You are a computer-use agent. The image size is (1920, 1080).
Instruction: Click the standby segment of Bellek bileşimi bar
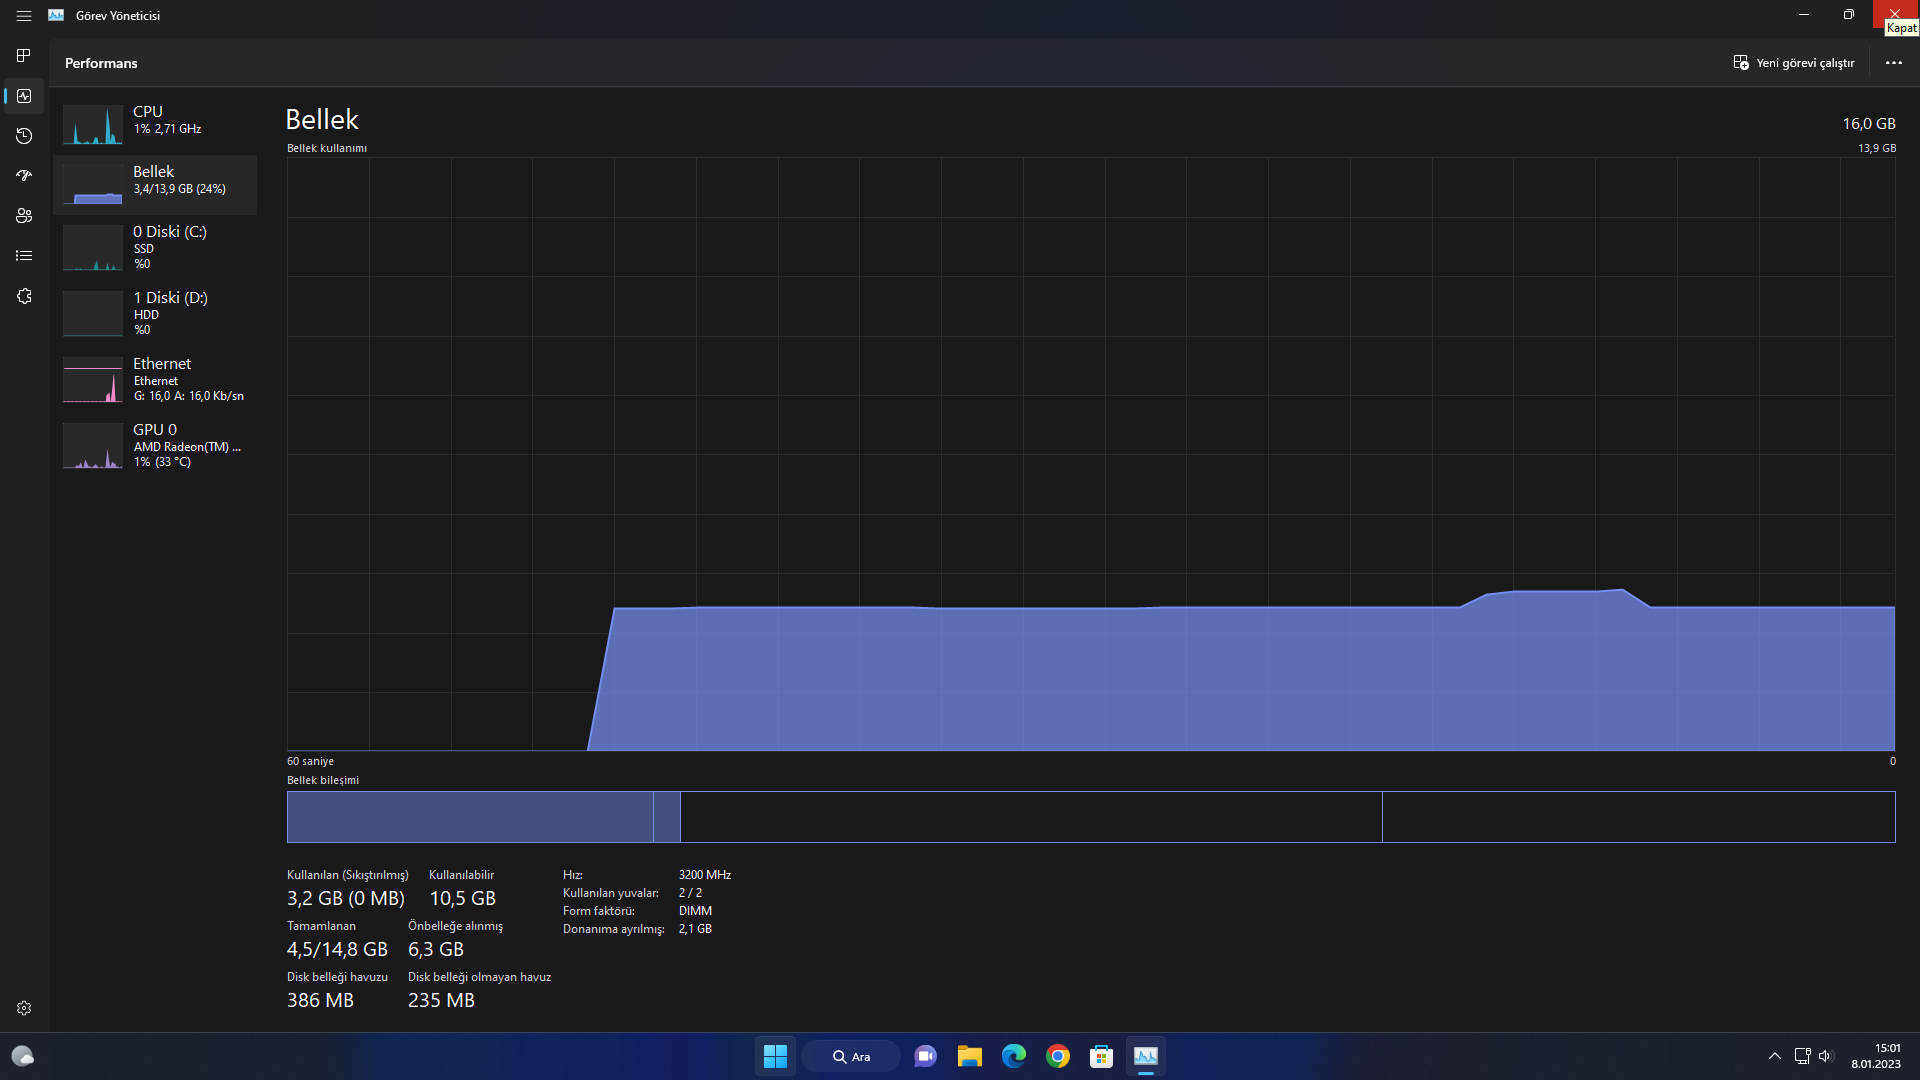[x=1031, y=817]
